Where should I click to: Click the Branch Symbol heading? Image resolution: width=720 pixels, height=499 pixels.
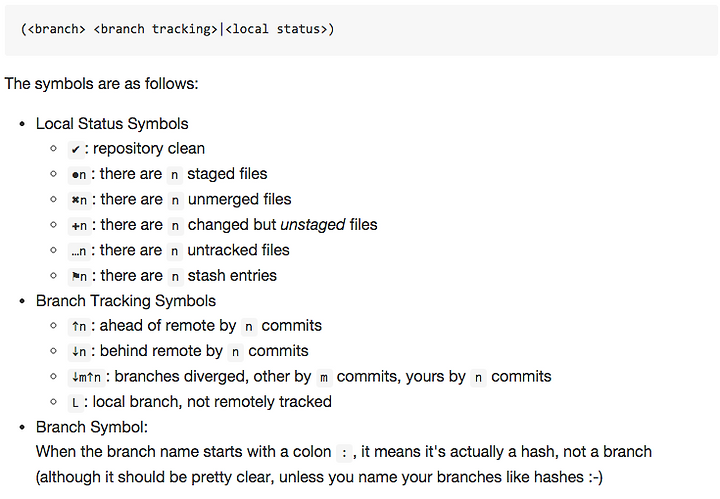[92, 427]
